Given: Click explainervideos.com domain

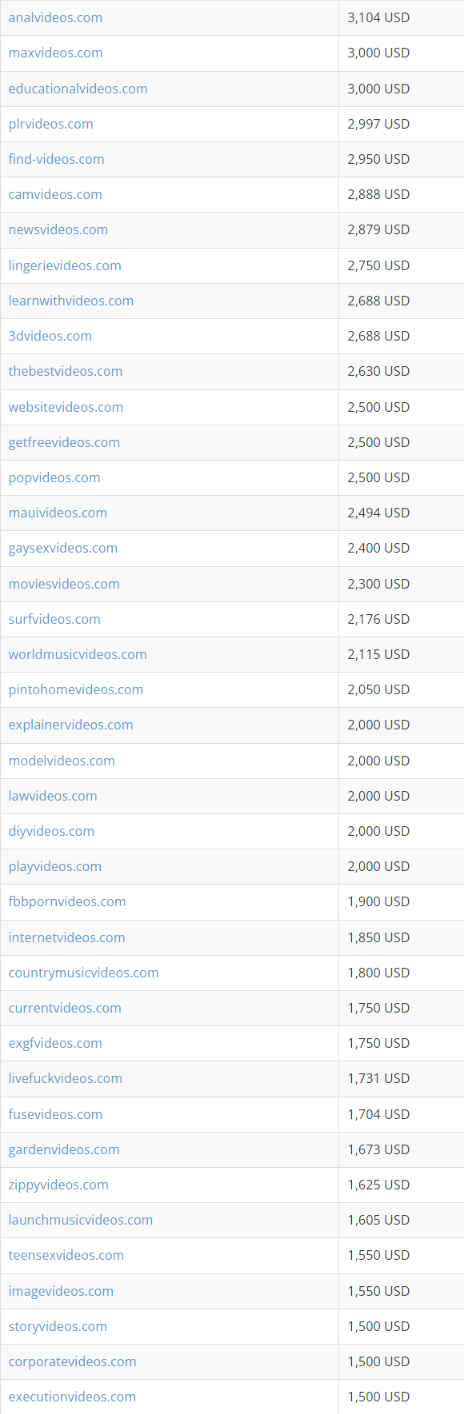Looking at the screenshot, I should [70, 725].
